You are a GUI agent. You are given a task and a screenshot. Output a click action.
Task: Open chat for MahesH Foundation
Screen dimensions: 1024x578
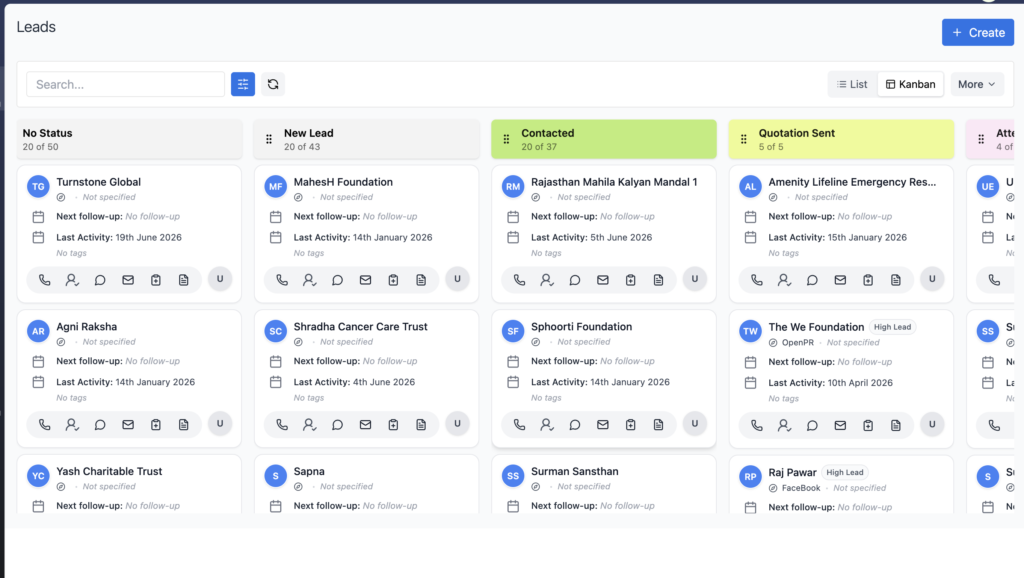pyautogui.click(x=337, y=280)
